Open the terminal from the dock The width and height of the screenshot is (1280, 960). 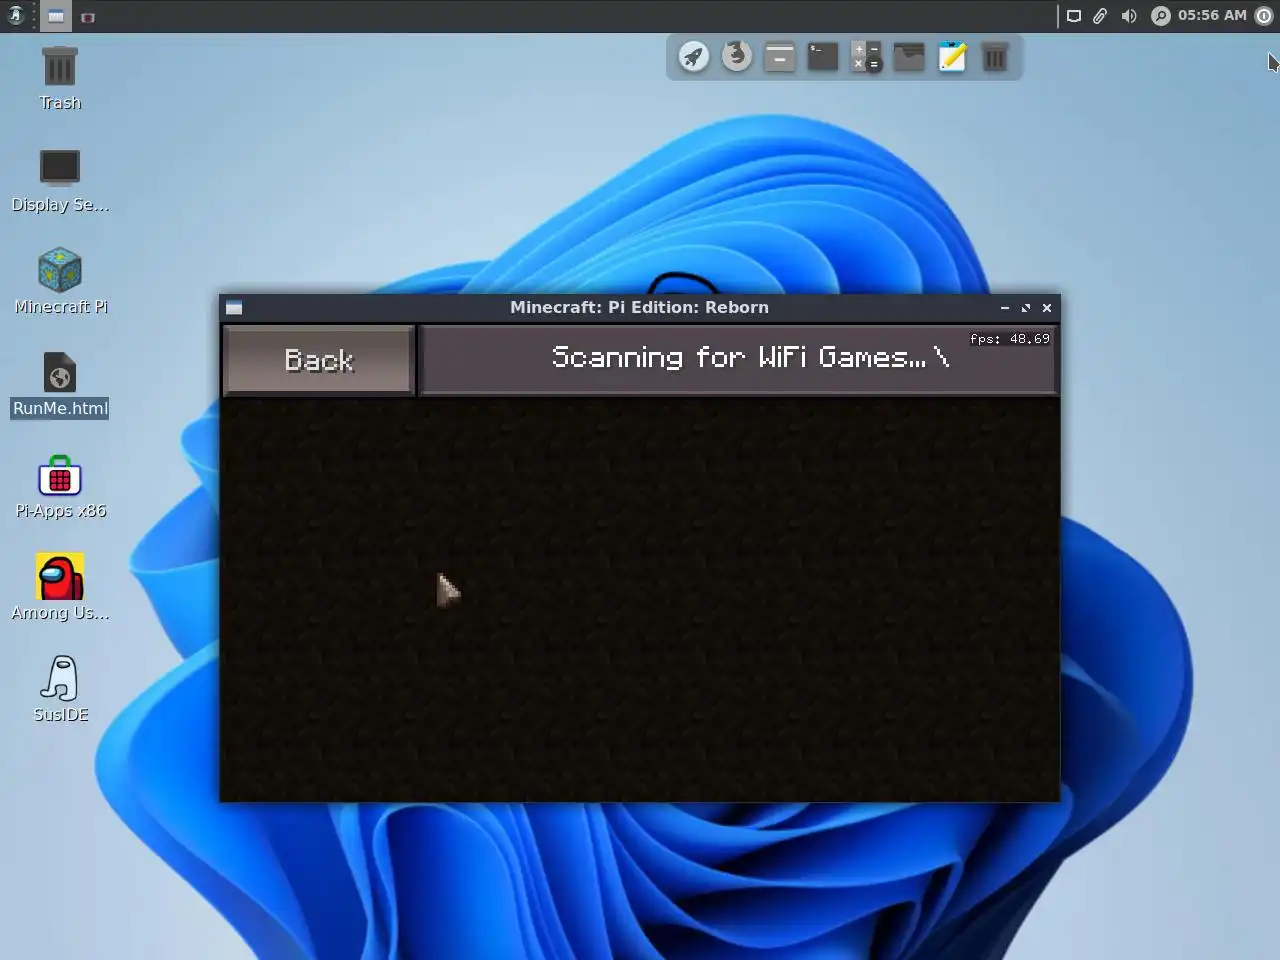click(x=823, y=57)
